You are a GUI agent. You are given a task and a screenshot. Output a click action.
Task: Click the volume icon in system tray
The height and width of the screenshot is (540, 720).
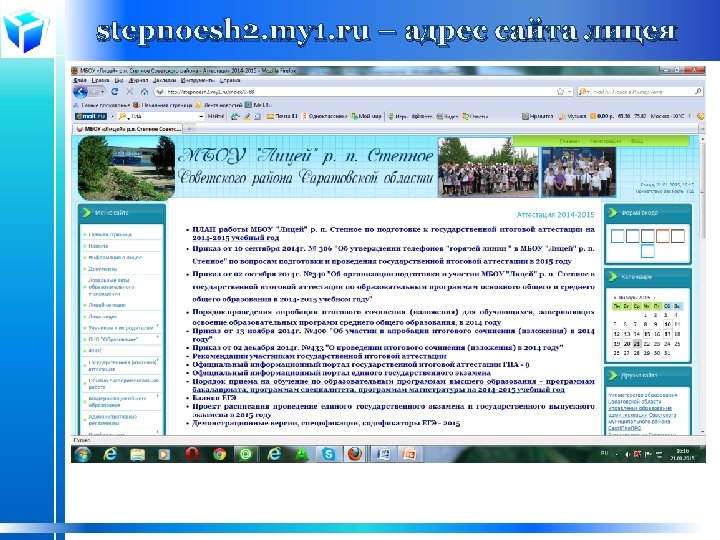click(627, 454)
